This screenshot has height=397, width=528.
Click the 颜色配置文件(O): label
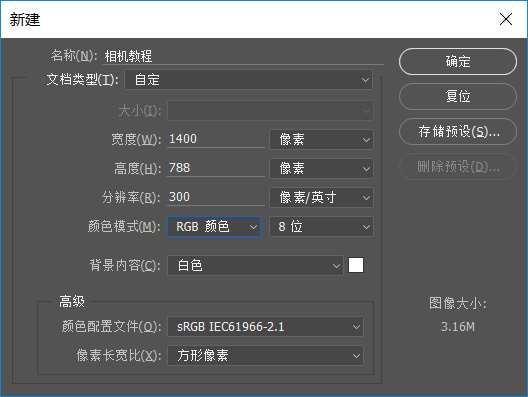[111, 326]
